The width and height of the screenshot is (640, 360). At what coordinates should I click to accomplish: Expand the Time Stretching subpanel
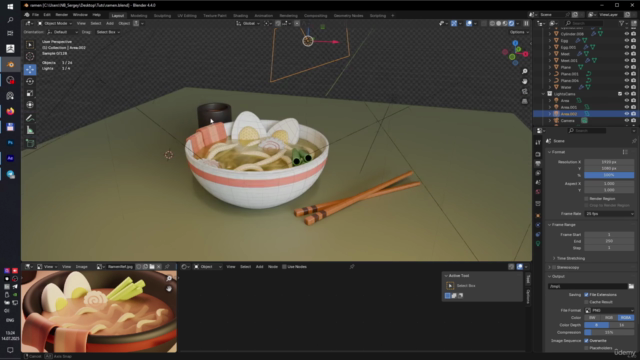click(x=554, y=258)
